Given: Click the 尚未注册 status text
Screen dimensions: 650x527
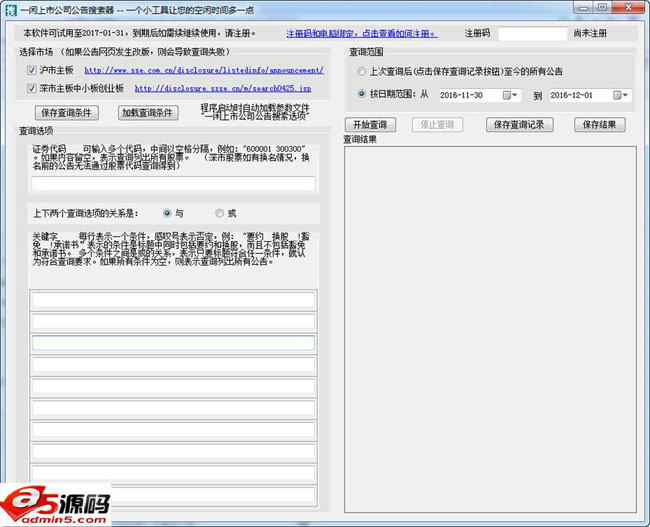Looking at the screenshot, I should [590, 34].
